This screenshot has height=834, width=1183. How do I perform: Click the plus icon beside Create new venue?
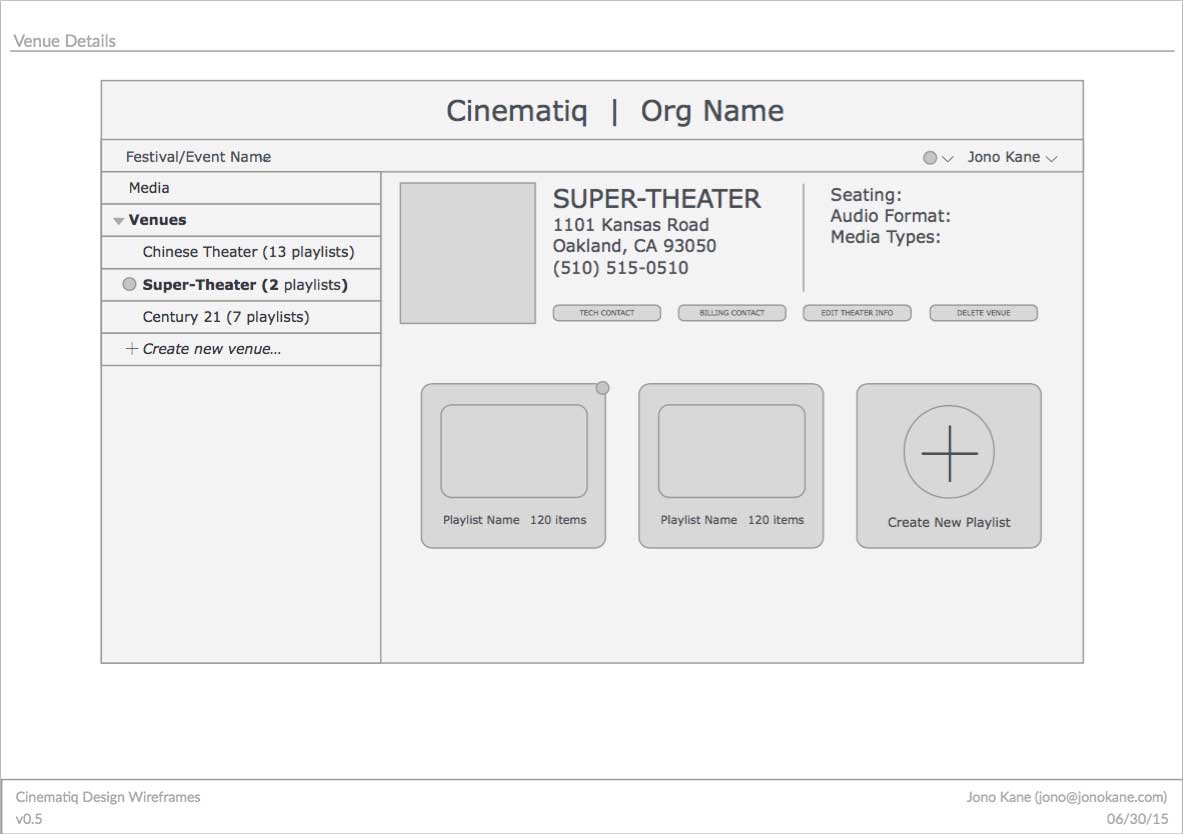[131, 349]
